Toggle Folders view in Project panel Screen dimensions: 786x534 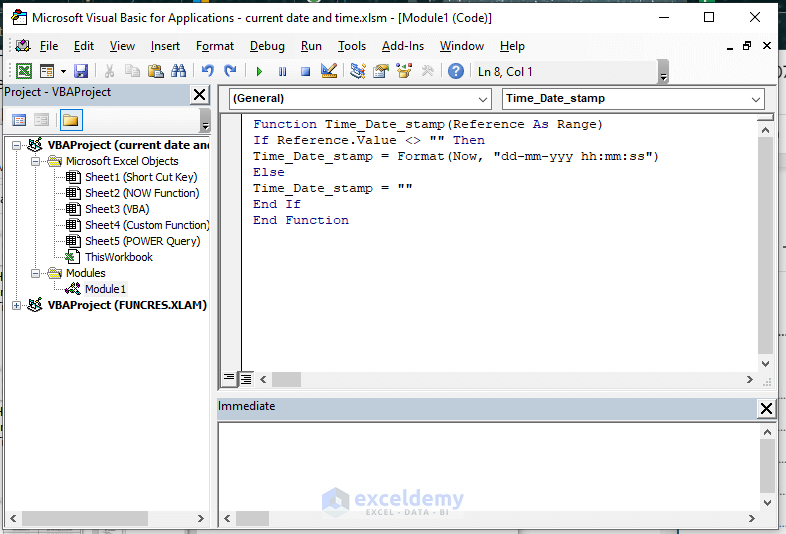point(71,120)
